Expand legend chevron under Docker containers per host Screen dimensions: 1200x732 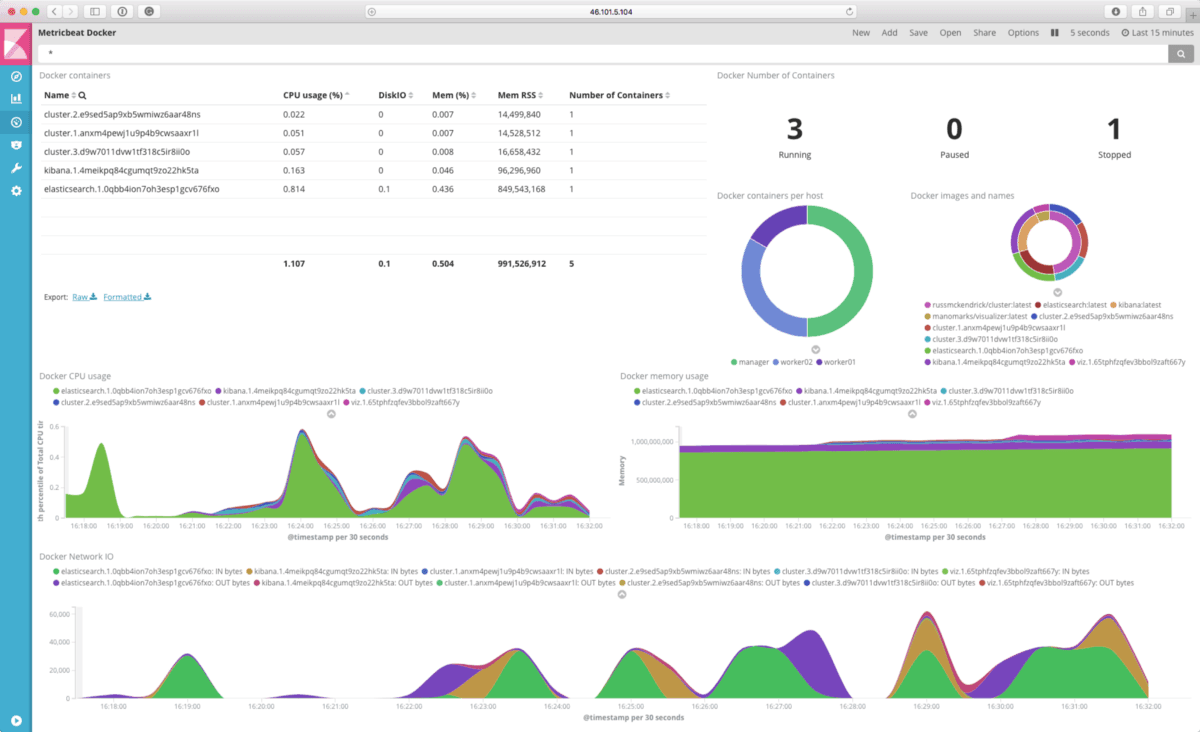point(815,350)
